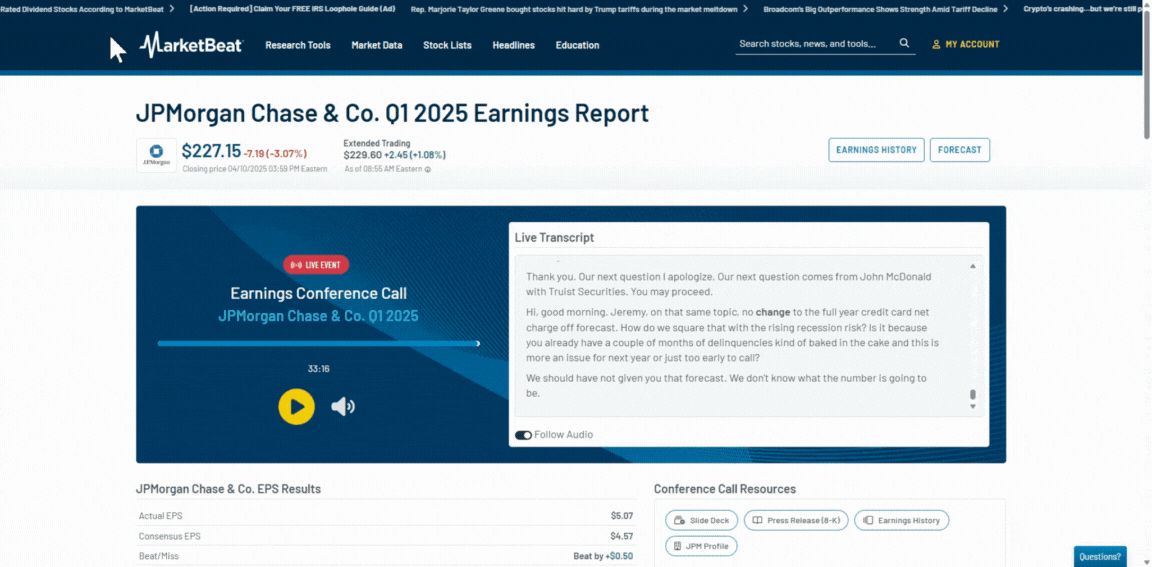Viewport: 1152px width, 567px height.
Task: Click the audio progress slider
Action: pyautogui.click(x=318, y=343)
